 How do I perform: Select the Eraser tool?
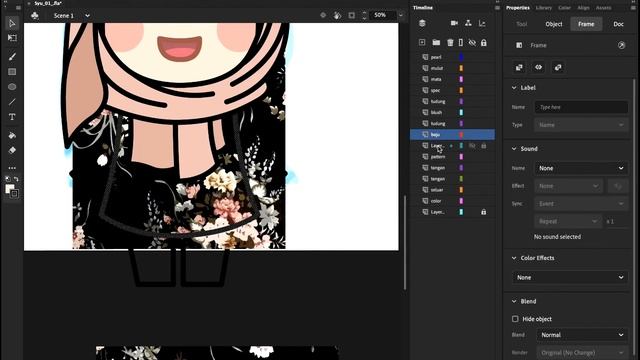pyautogui.click(x=12, y=150)
